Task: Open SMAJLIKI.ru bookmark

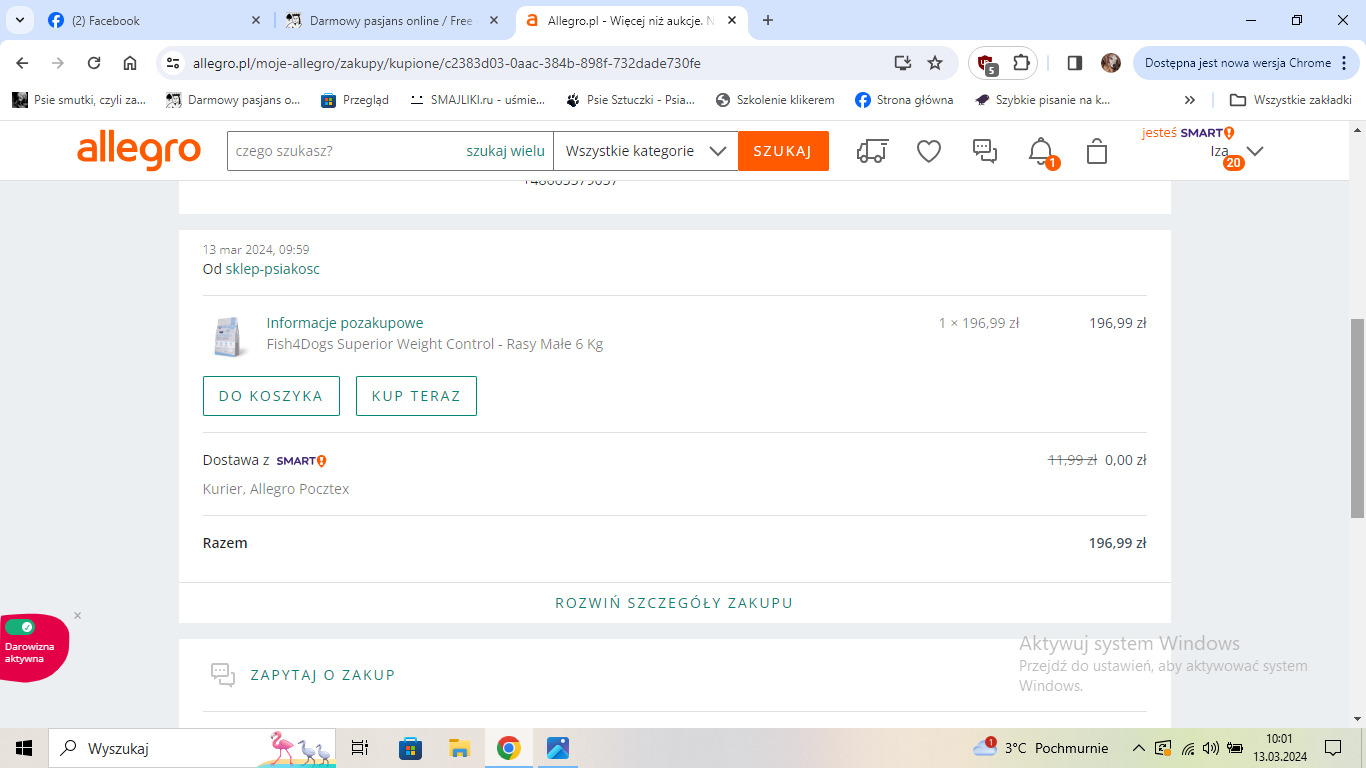Action: (479, 100)
